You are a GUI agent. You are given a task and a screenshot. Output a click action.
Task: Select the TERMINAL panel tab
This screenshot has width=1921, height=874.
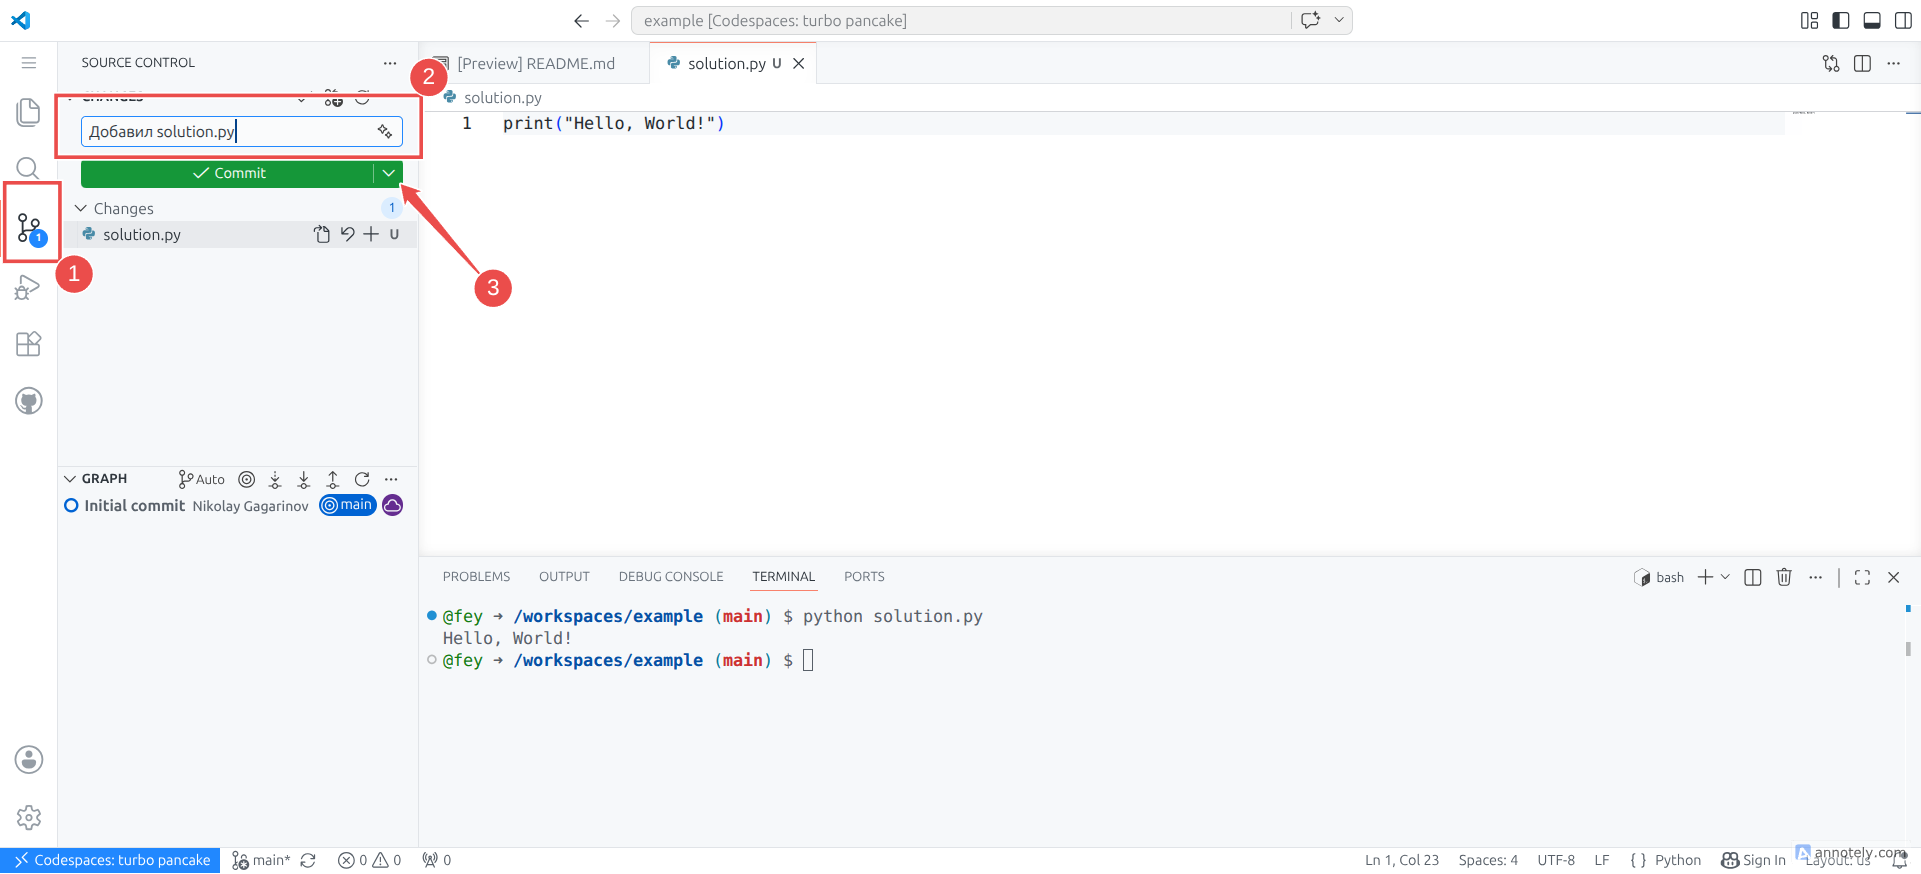784,577
